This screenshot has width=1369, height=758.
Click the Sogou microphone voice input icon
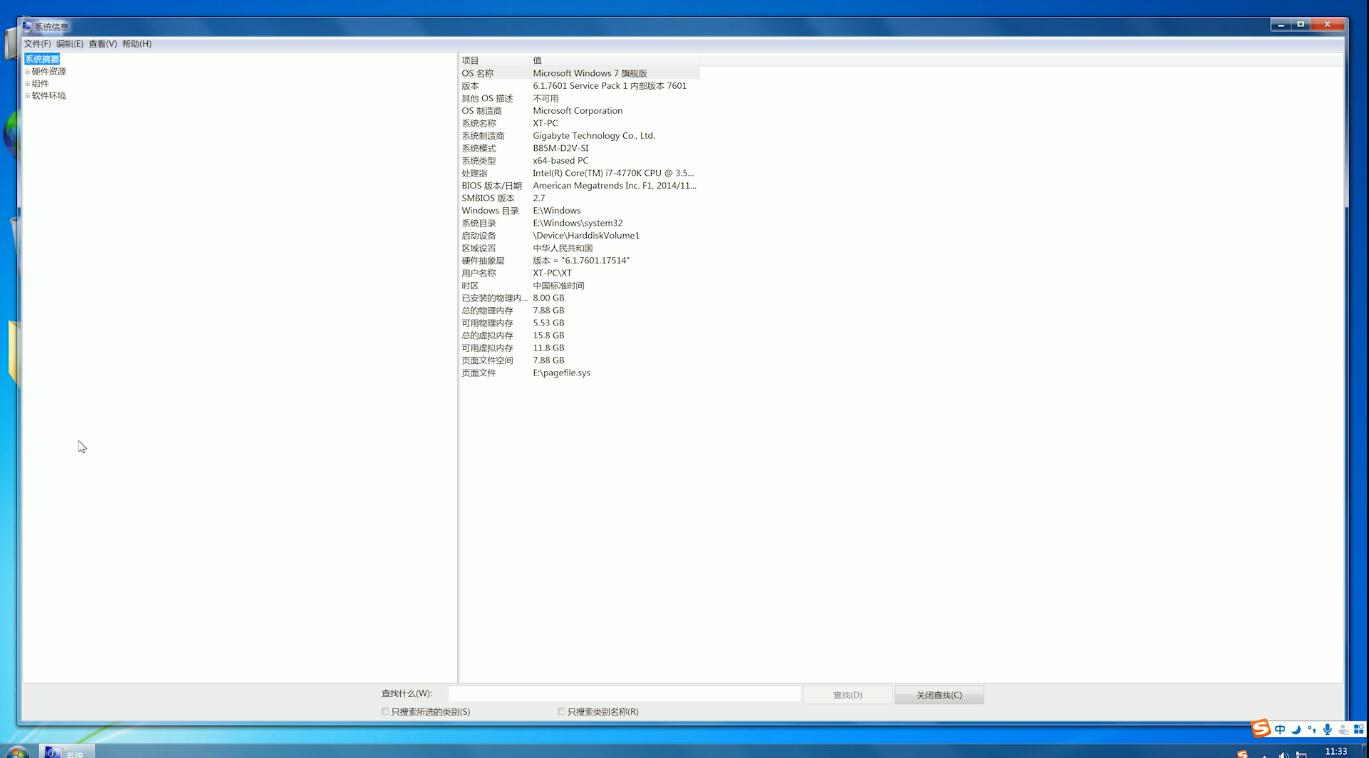pyautogui.click(x=1327, y=730)
